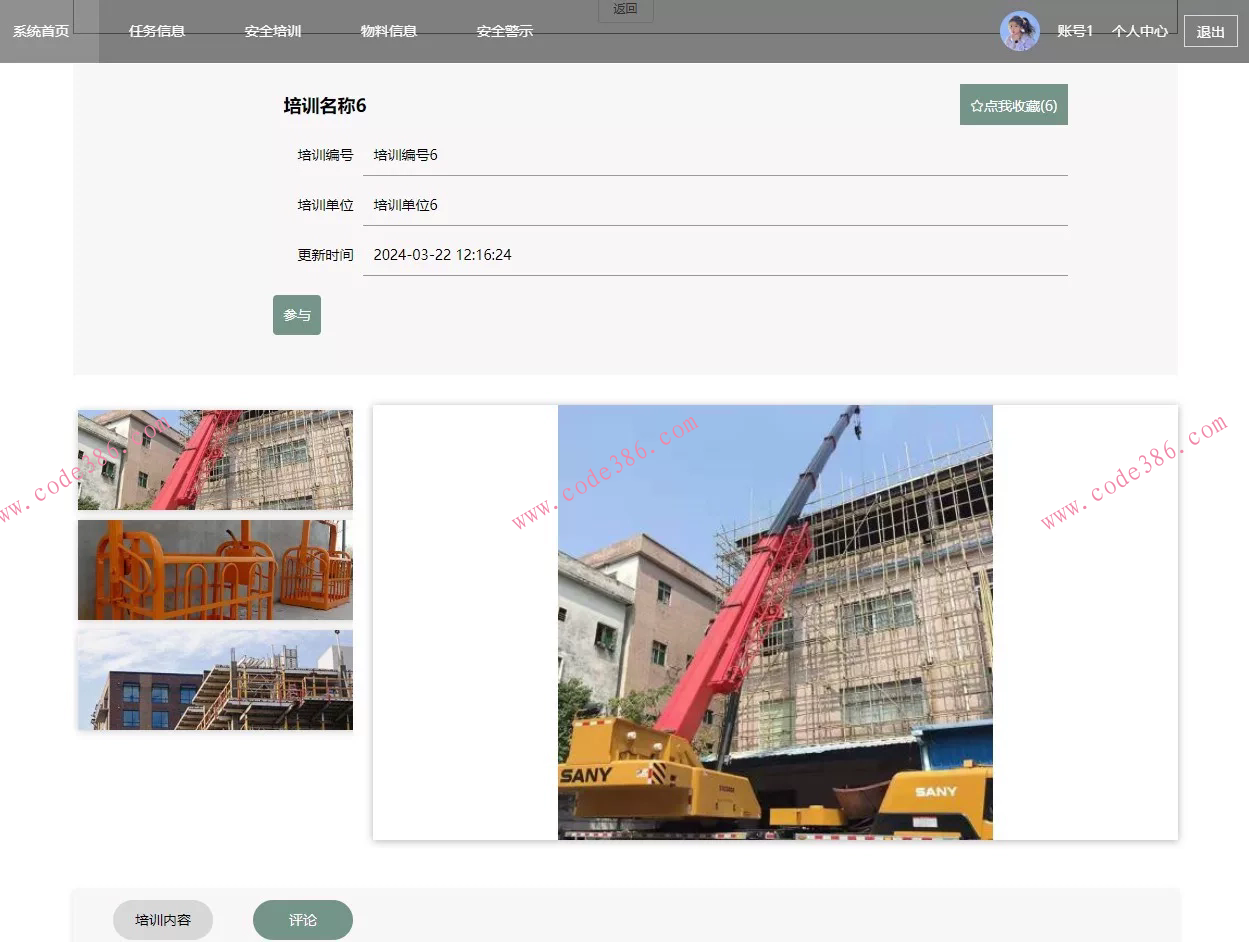
Task: Open the 物料信息 navigation item
Action: [389, 31]
